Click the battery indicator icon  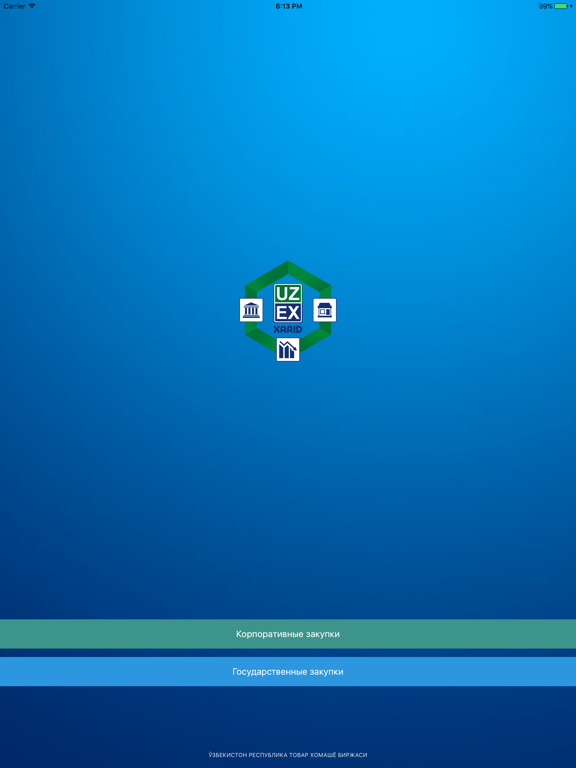562,6
